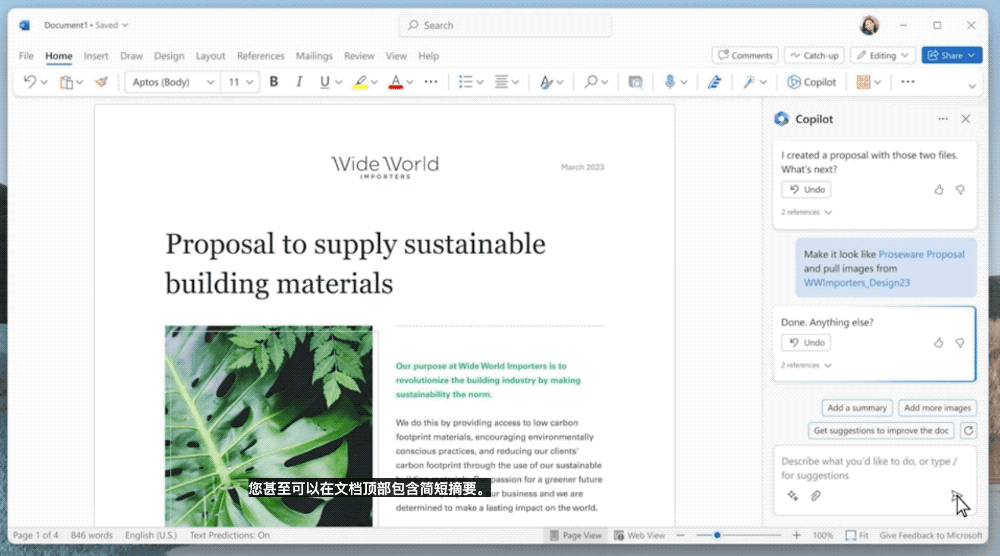Screen dimensions: 1000x556
Task: Click the refresh suggestions icon in Copilot
Action: 967,431
